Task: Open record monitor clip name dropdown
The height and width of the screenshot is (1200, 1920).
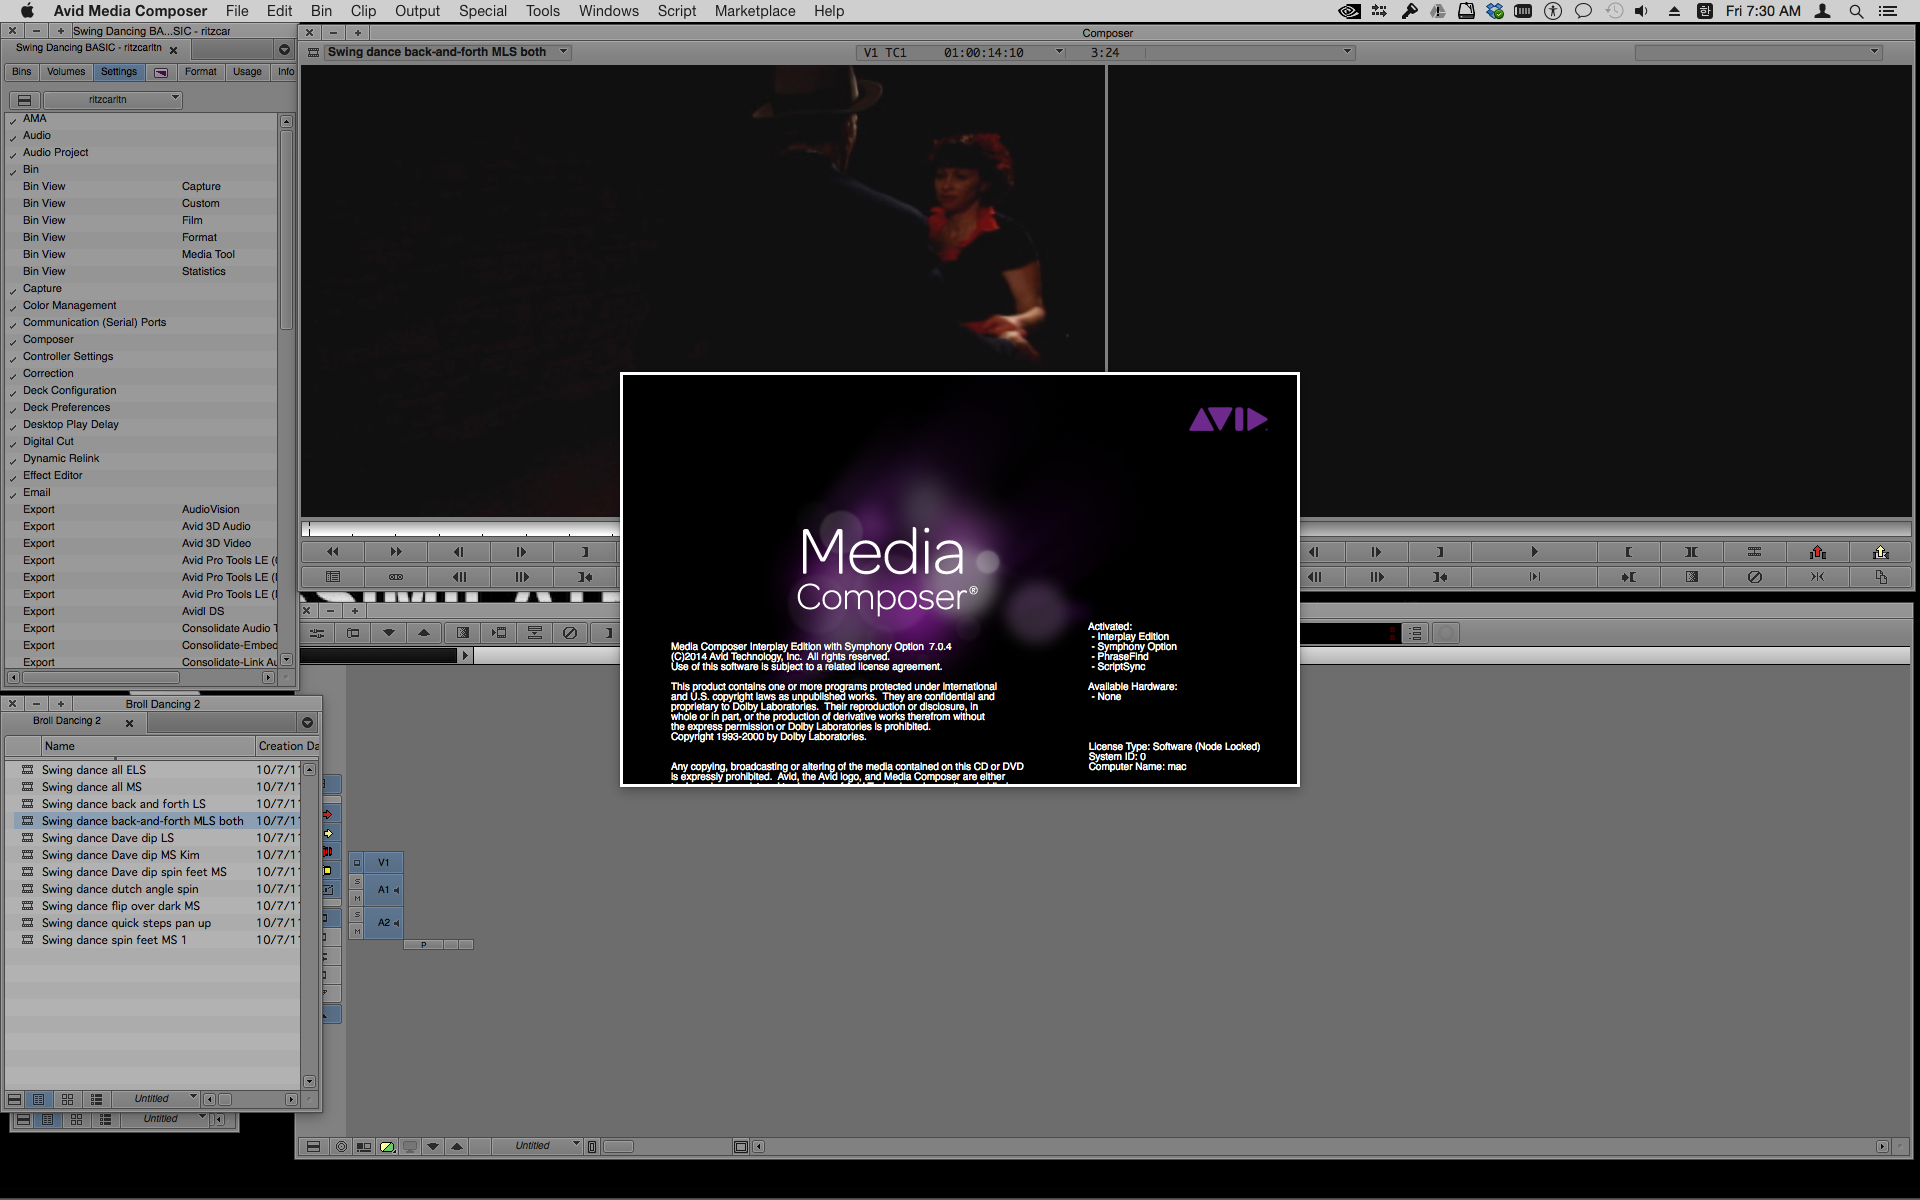Action: click(x=1758, y=53)
